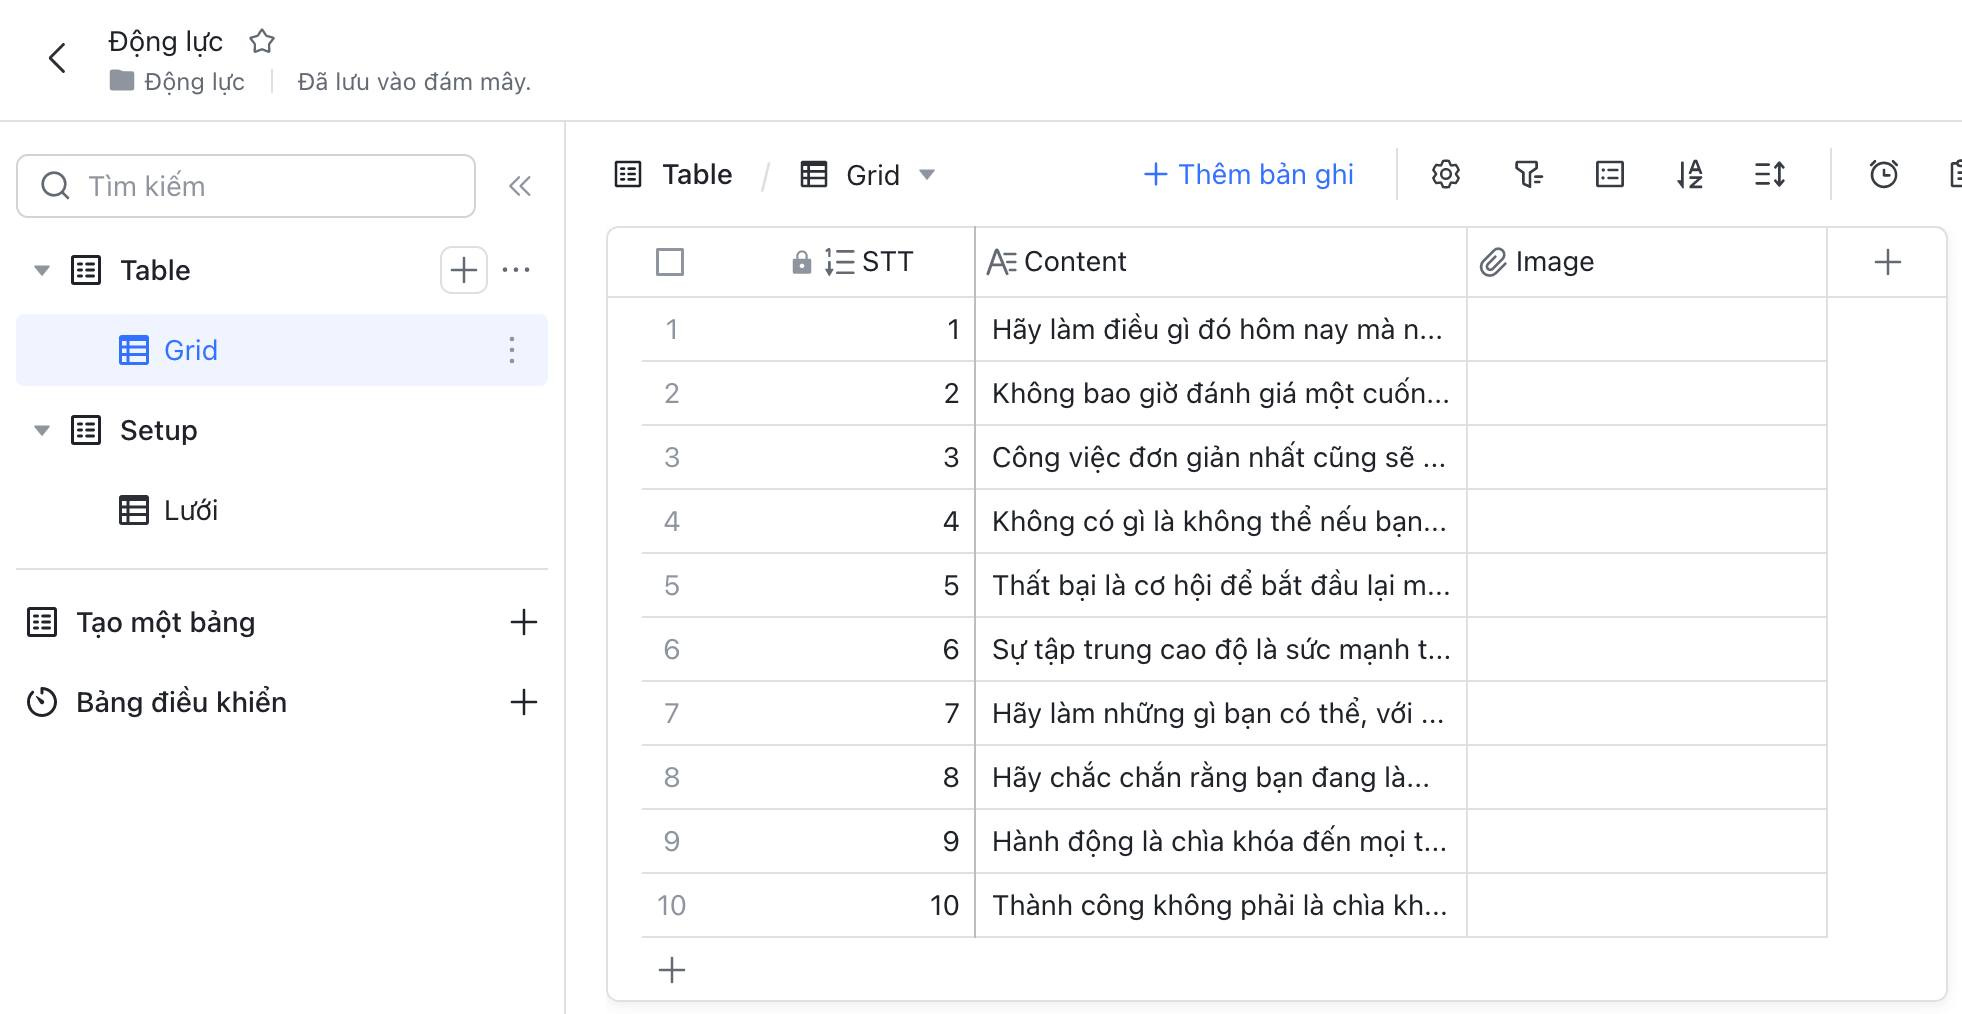This screenshot has width=1962, height=1014.
Task: Click plus next to Tạo một bảng
Action: [x=524, y=622]
